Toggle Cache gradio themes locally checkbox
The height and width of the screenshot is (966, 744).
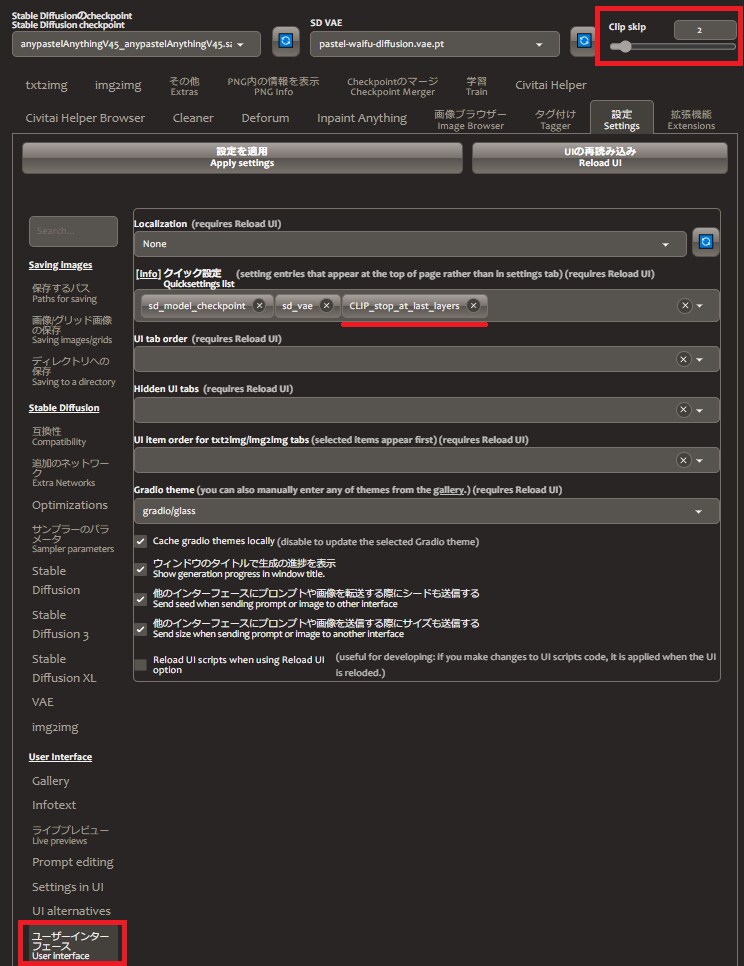141,541
